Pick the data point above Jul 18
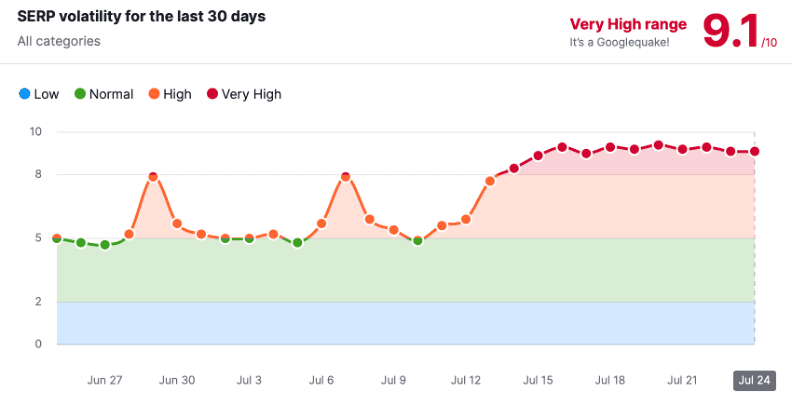Screen dimensions: 792x406 610,147
